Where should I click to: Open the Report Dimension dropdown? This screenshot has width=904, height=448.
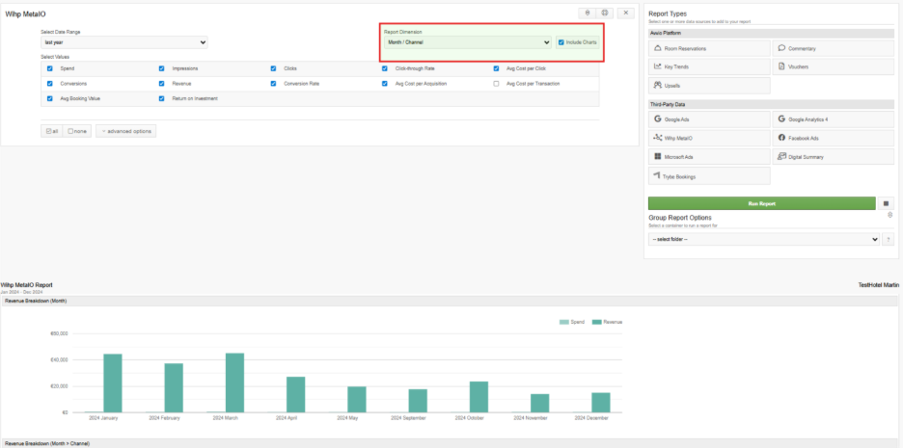468,42
